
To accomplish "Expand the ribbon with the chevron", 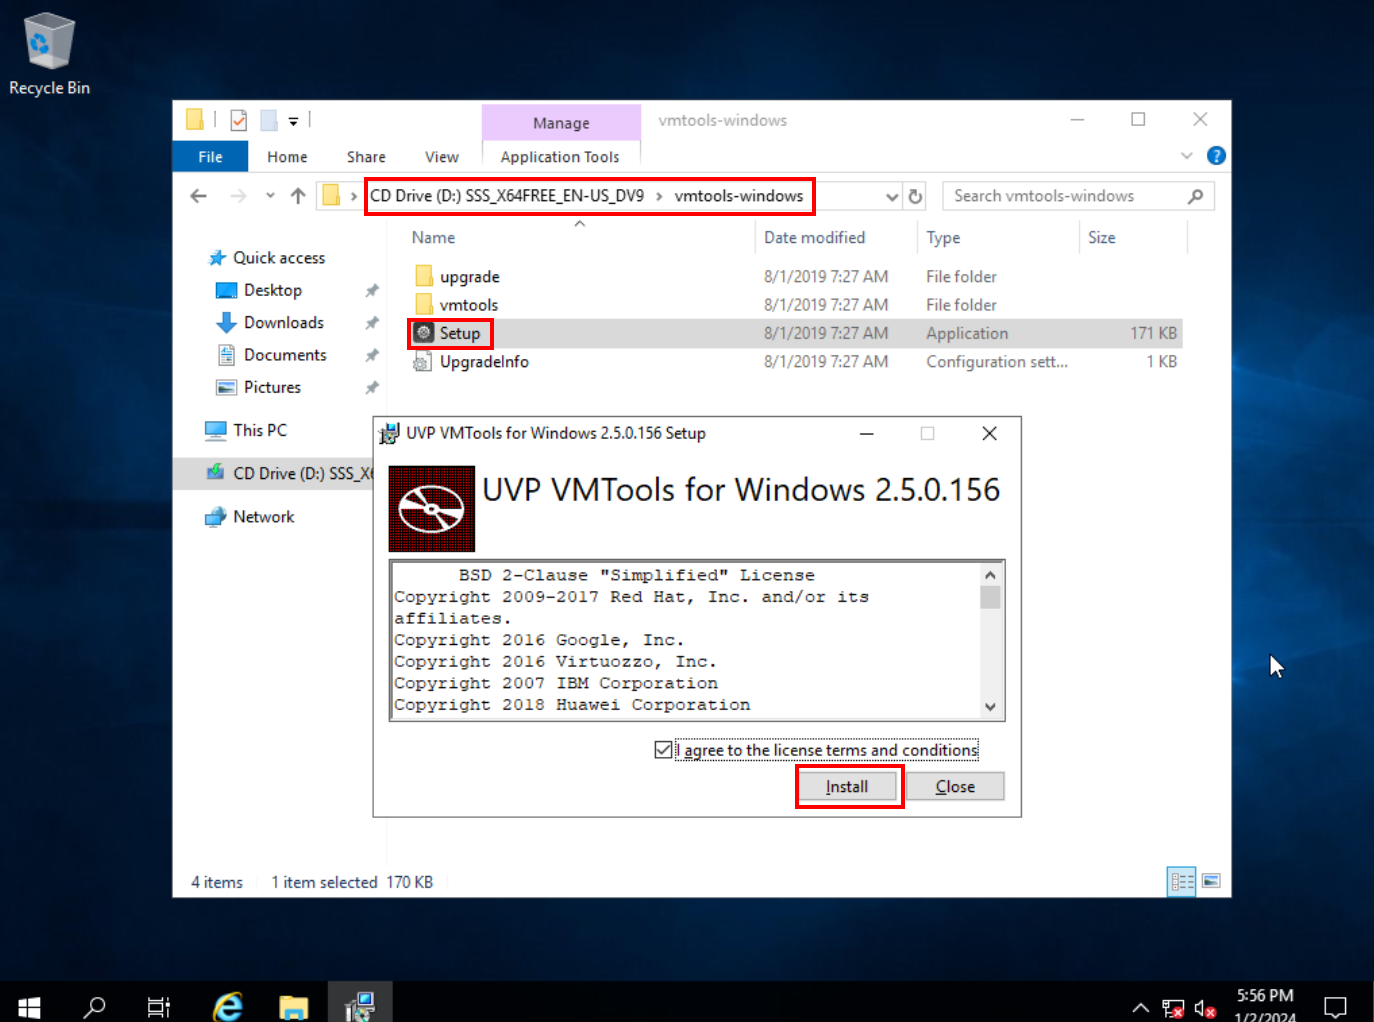I will tap(1187, 156).
